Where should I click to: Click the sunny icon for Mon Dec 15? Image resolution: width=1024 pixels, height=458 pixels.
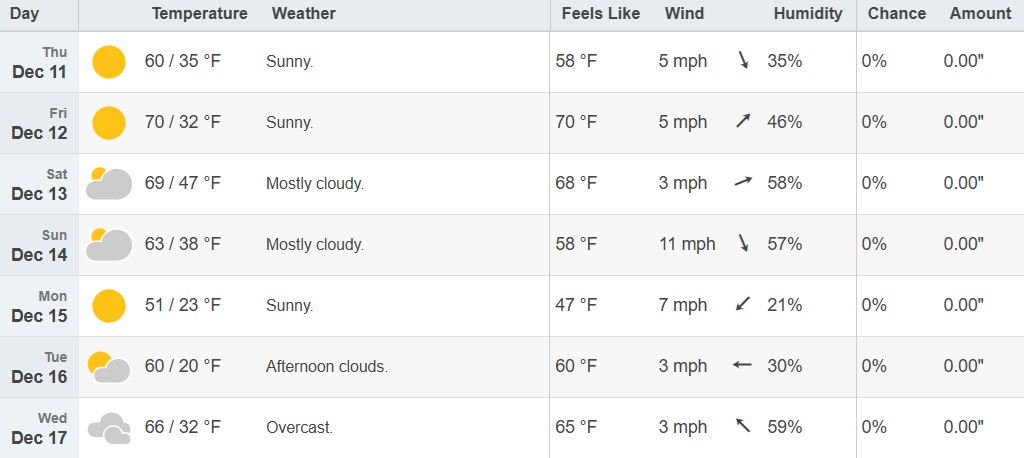click(x=109, y=306)
